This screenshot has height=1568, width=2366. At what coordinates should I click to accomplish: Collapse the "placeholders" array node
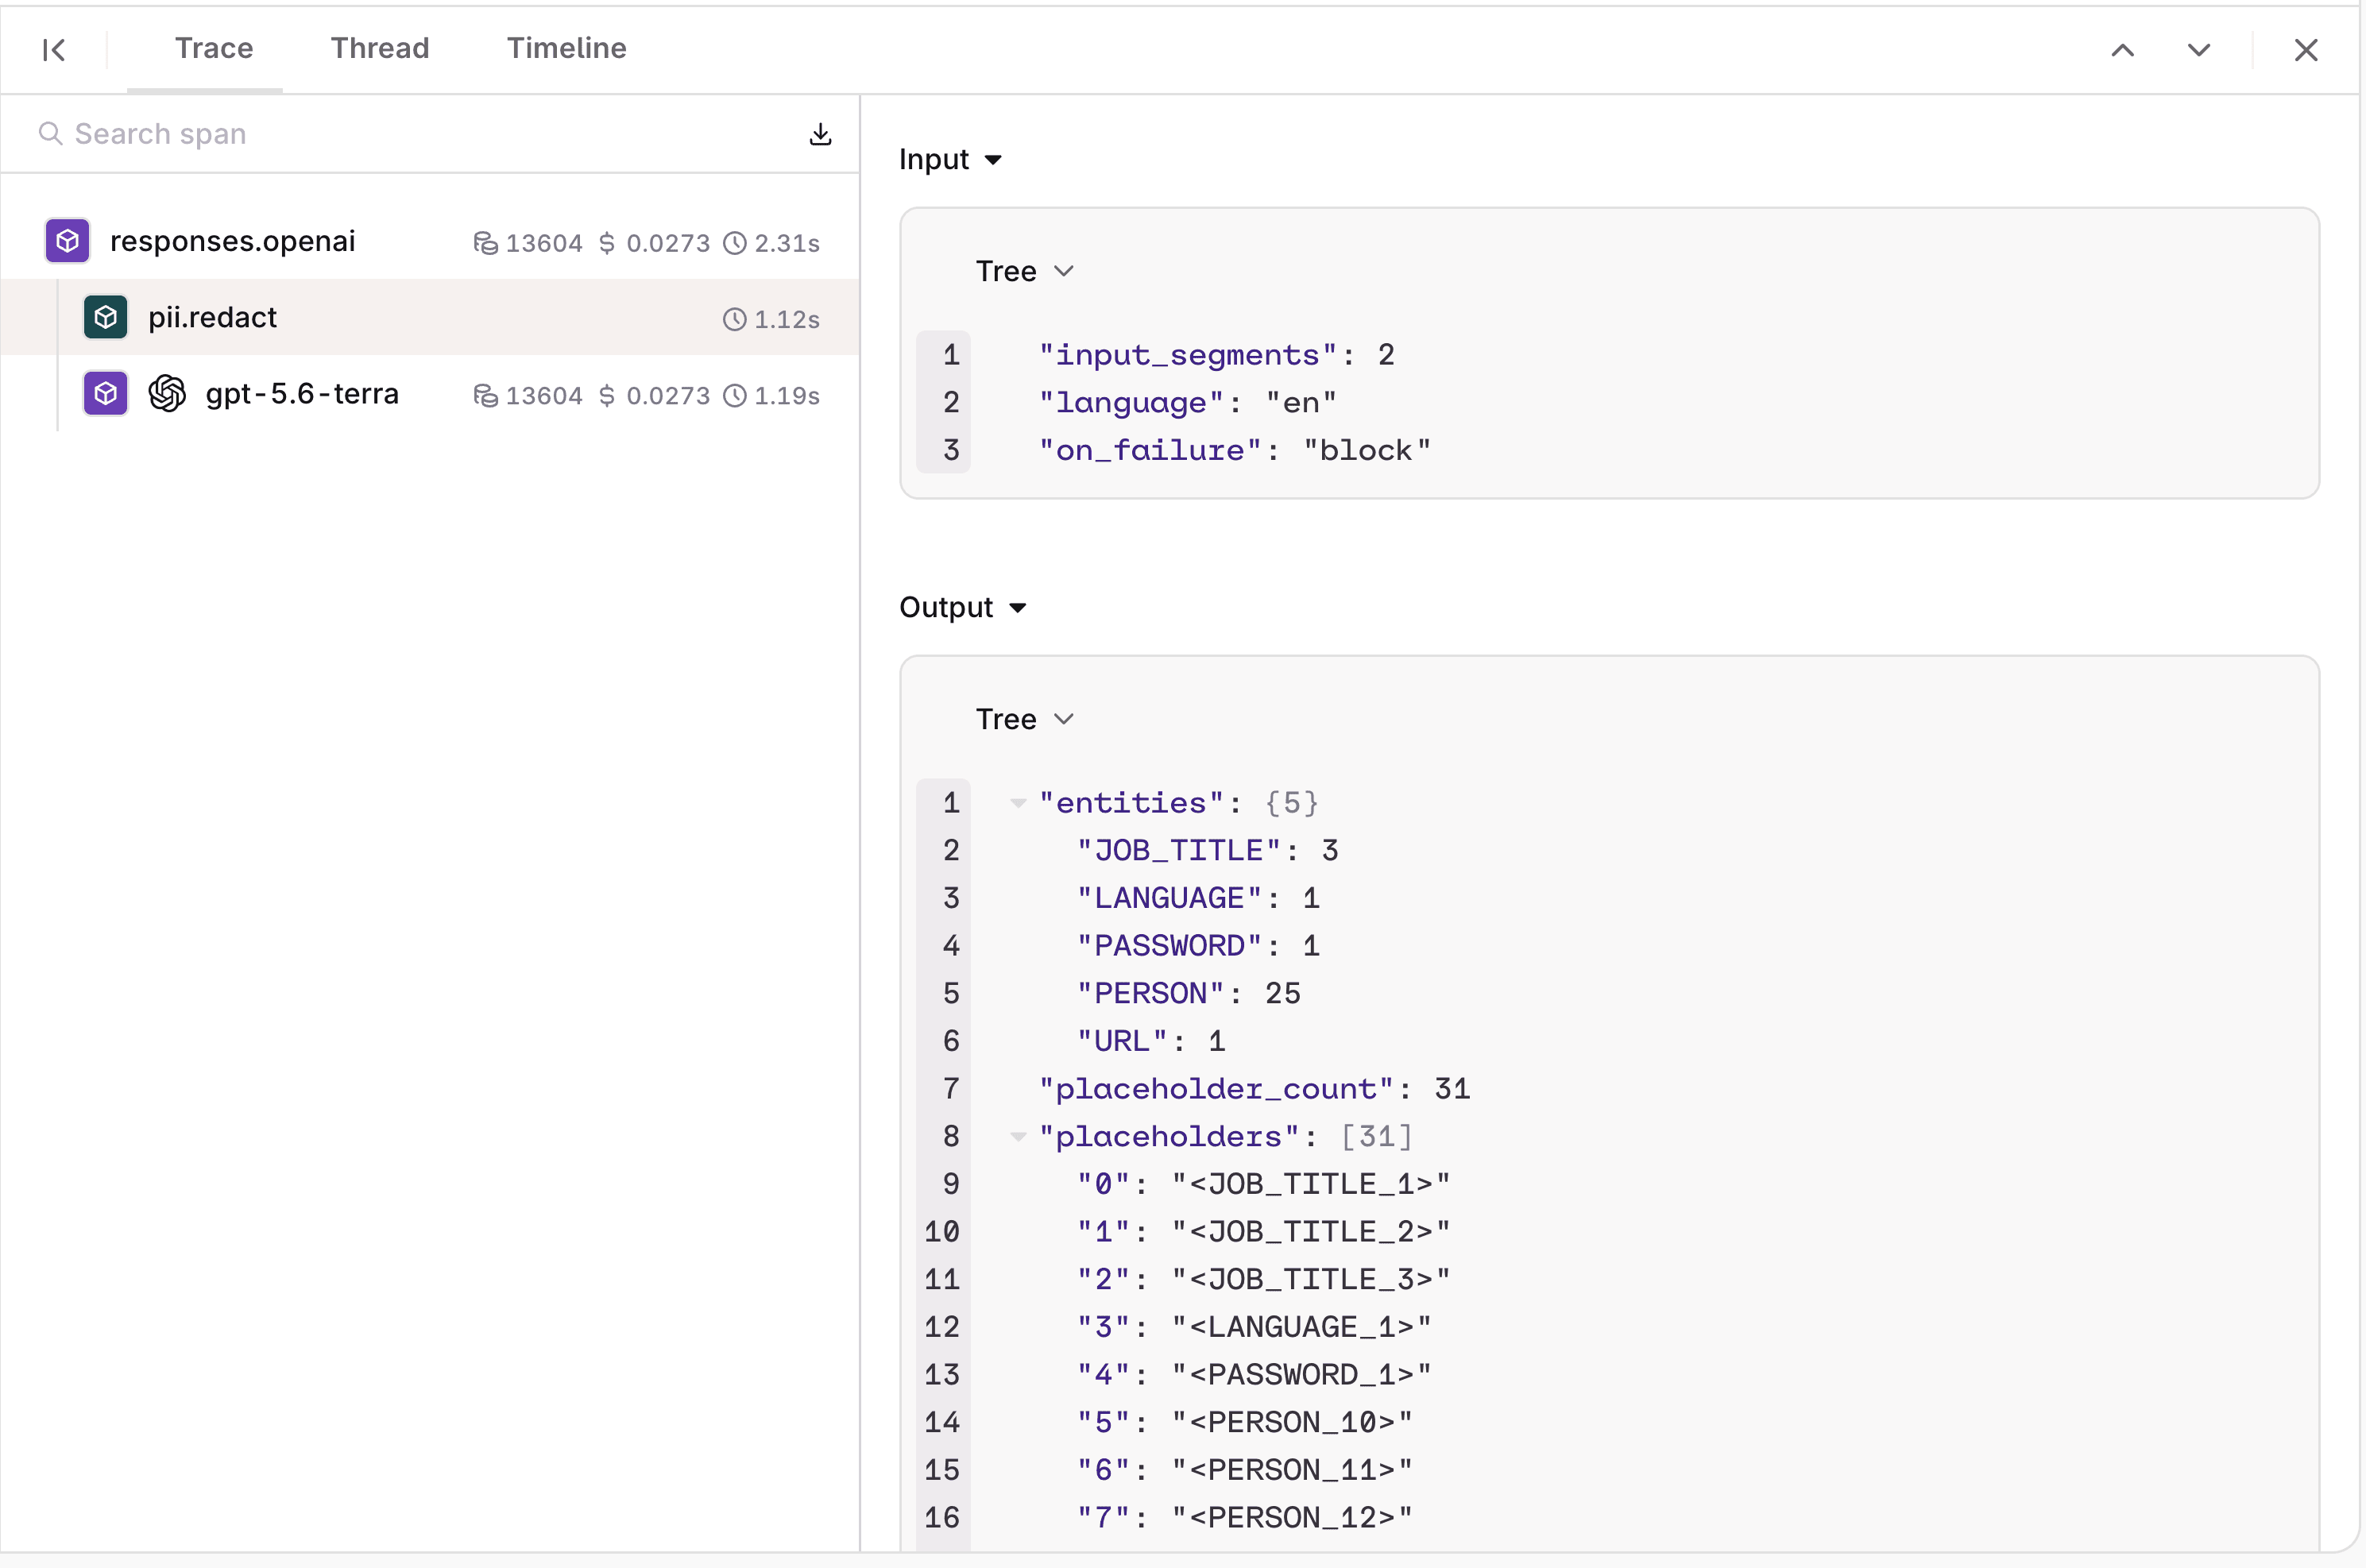[x=1018, y=1137]
